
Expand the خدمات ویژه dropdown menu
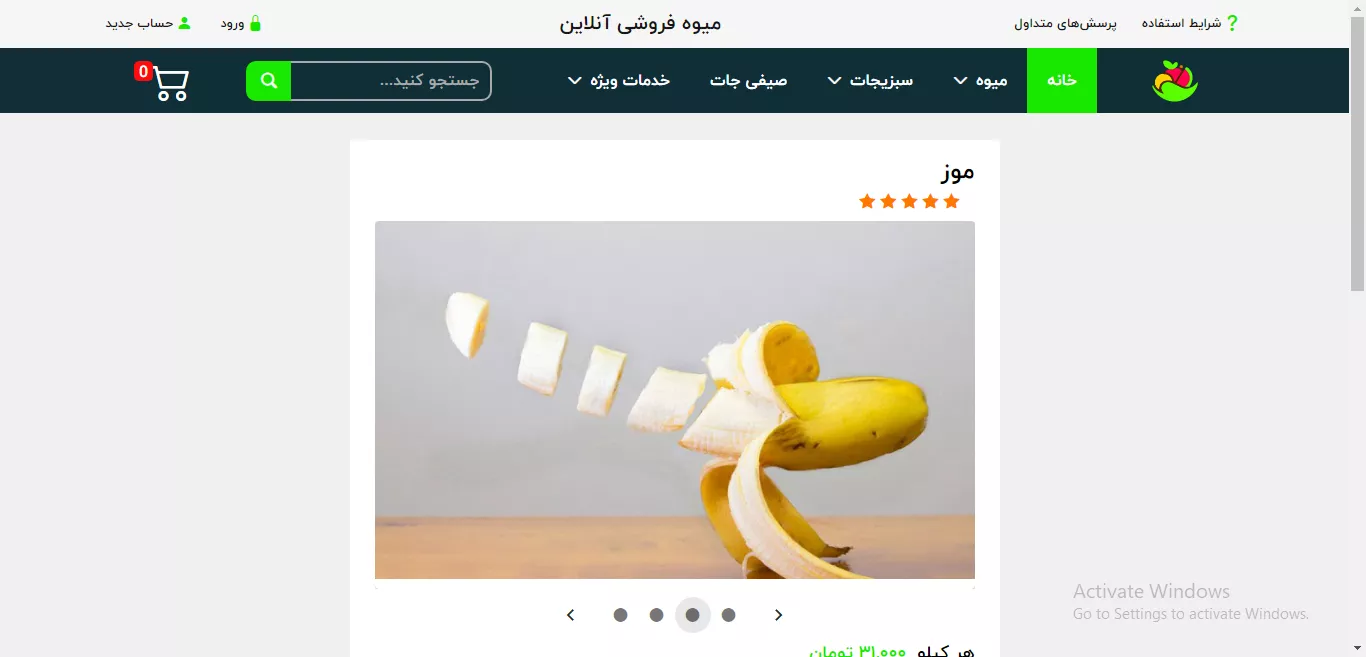click(x=619, y=81)
